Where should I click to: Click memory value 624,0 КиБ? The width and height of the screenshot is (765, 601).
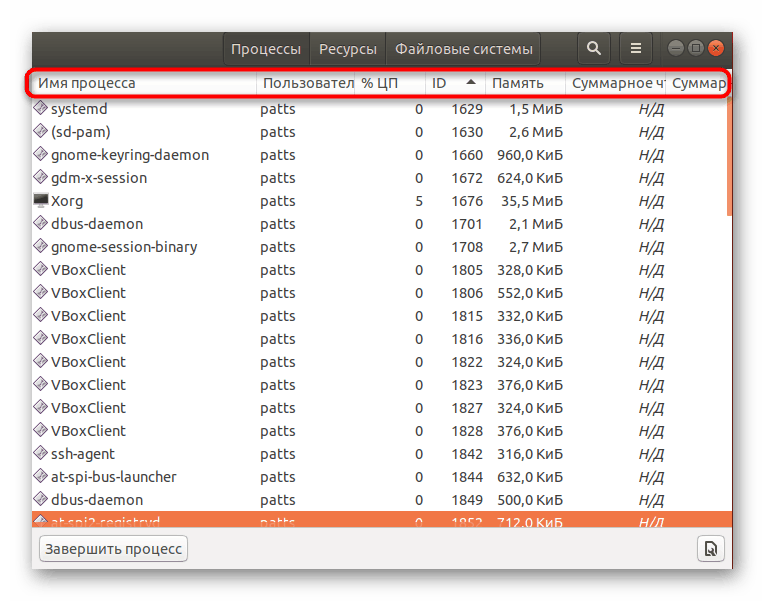pyautogui.click(x=530, y=178)
